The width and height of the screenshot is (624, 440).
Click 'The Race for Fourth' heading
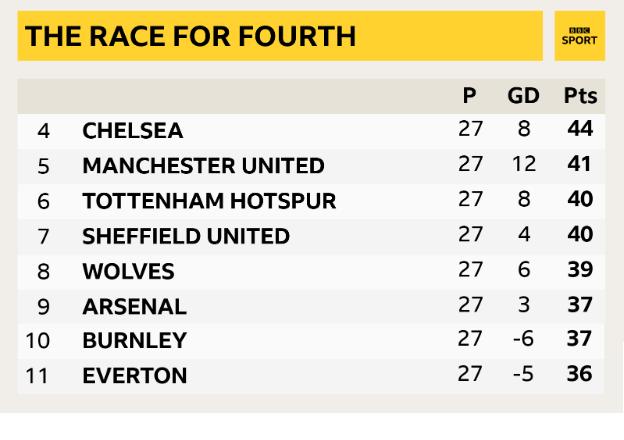click(x=190, y=37)
